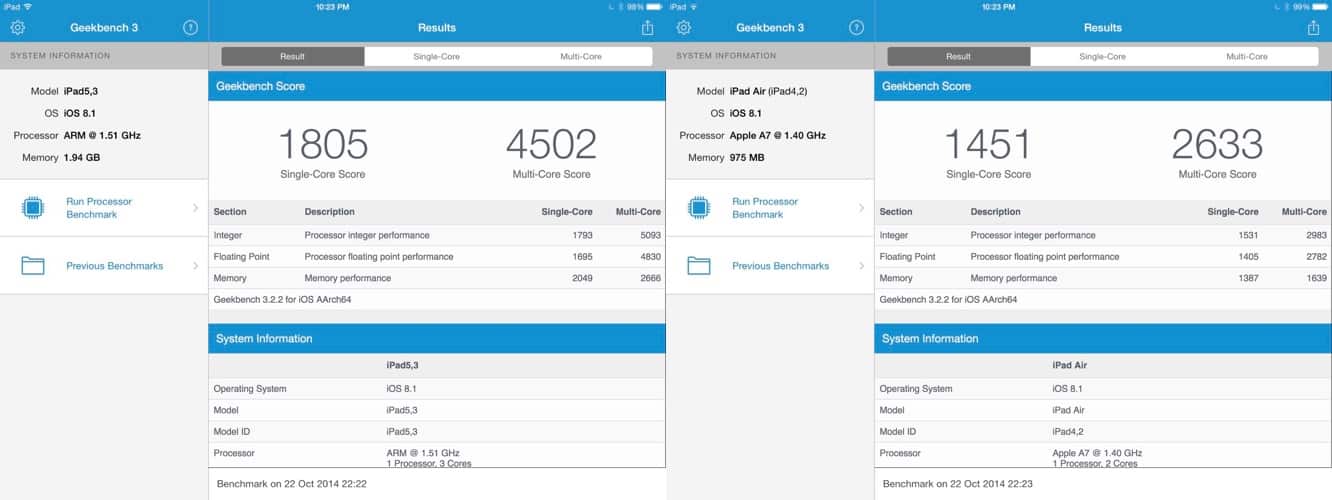This screenshot has width=1332, height=500.
Task: Tap Wi-Fi status icon on right iPad
Action: click(693, 7)
